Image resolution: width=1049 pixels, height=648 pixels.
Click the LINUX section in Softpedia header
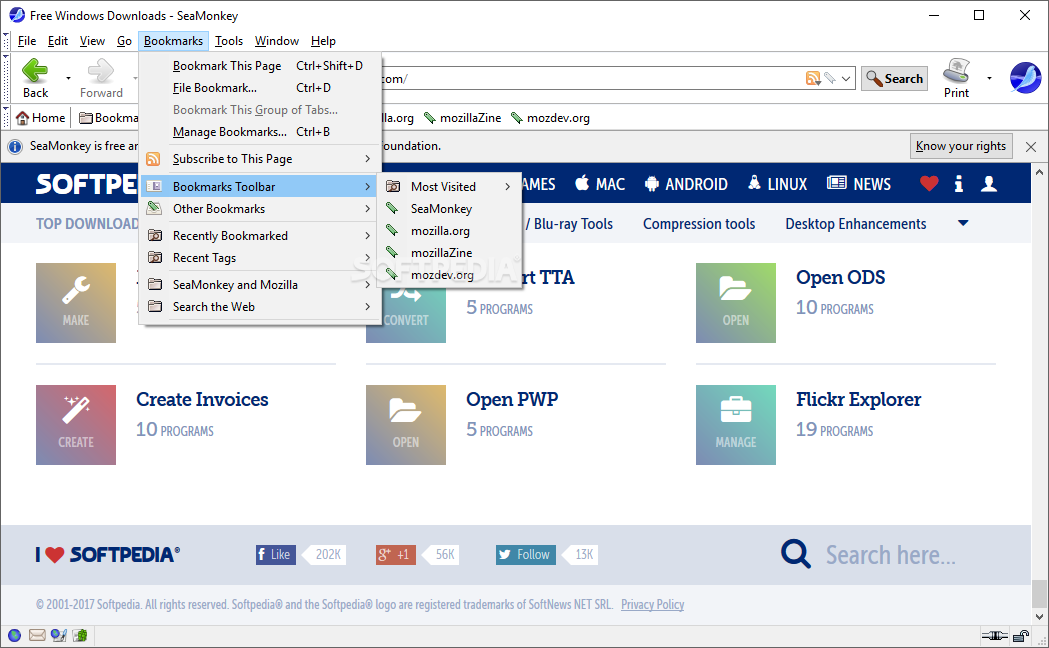tap(777, 184)
